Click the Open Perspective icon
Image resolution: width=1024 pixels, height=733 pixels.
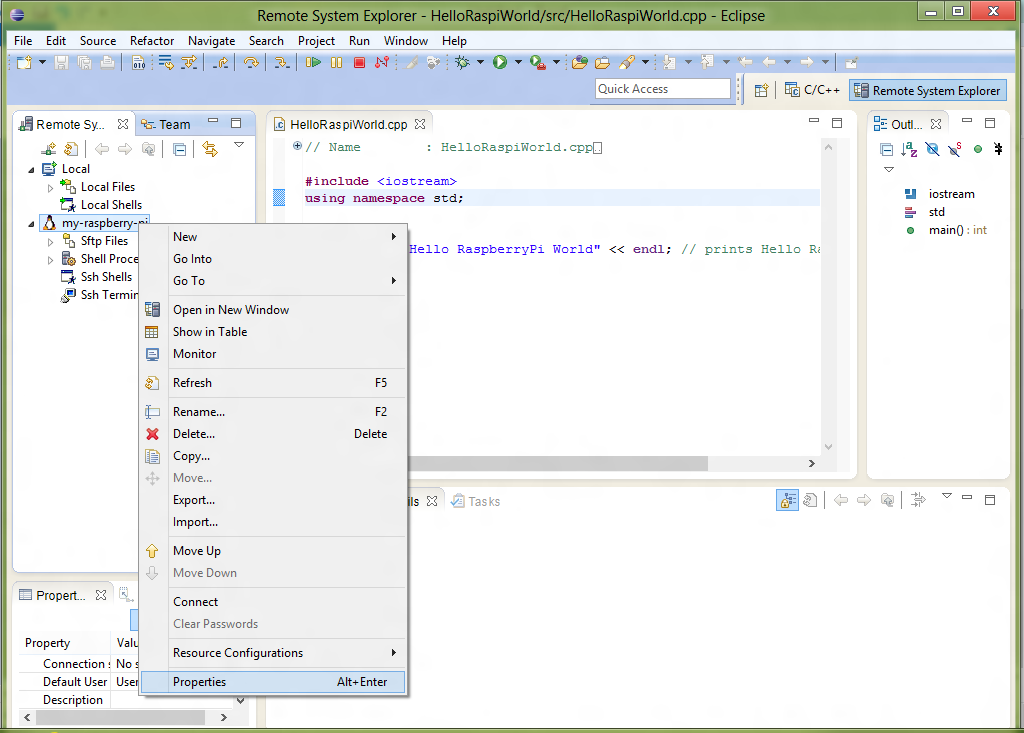[x=761, y=91]
